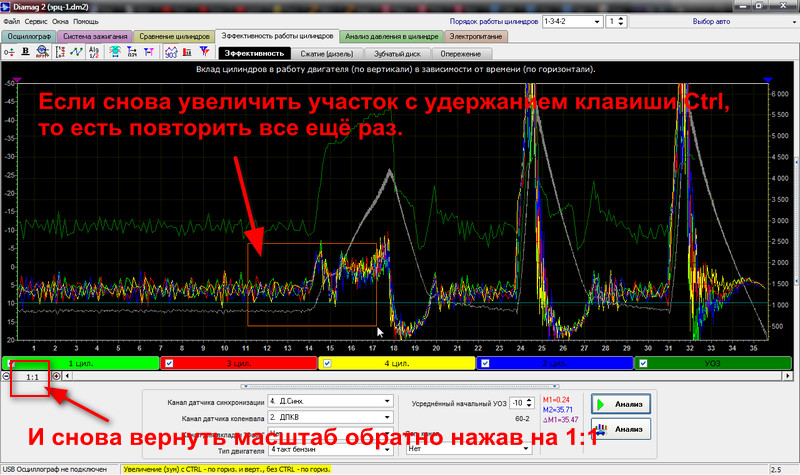Viewport: 800px width, 475px height.
Task: Click the RPM magnifier toolbar icon
Action: [x=42, y=52]
